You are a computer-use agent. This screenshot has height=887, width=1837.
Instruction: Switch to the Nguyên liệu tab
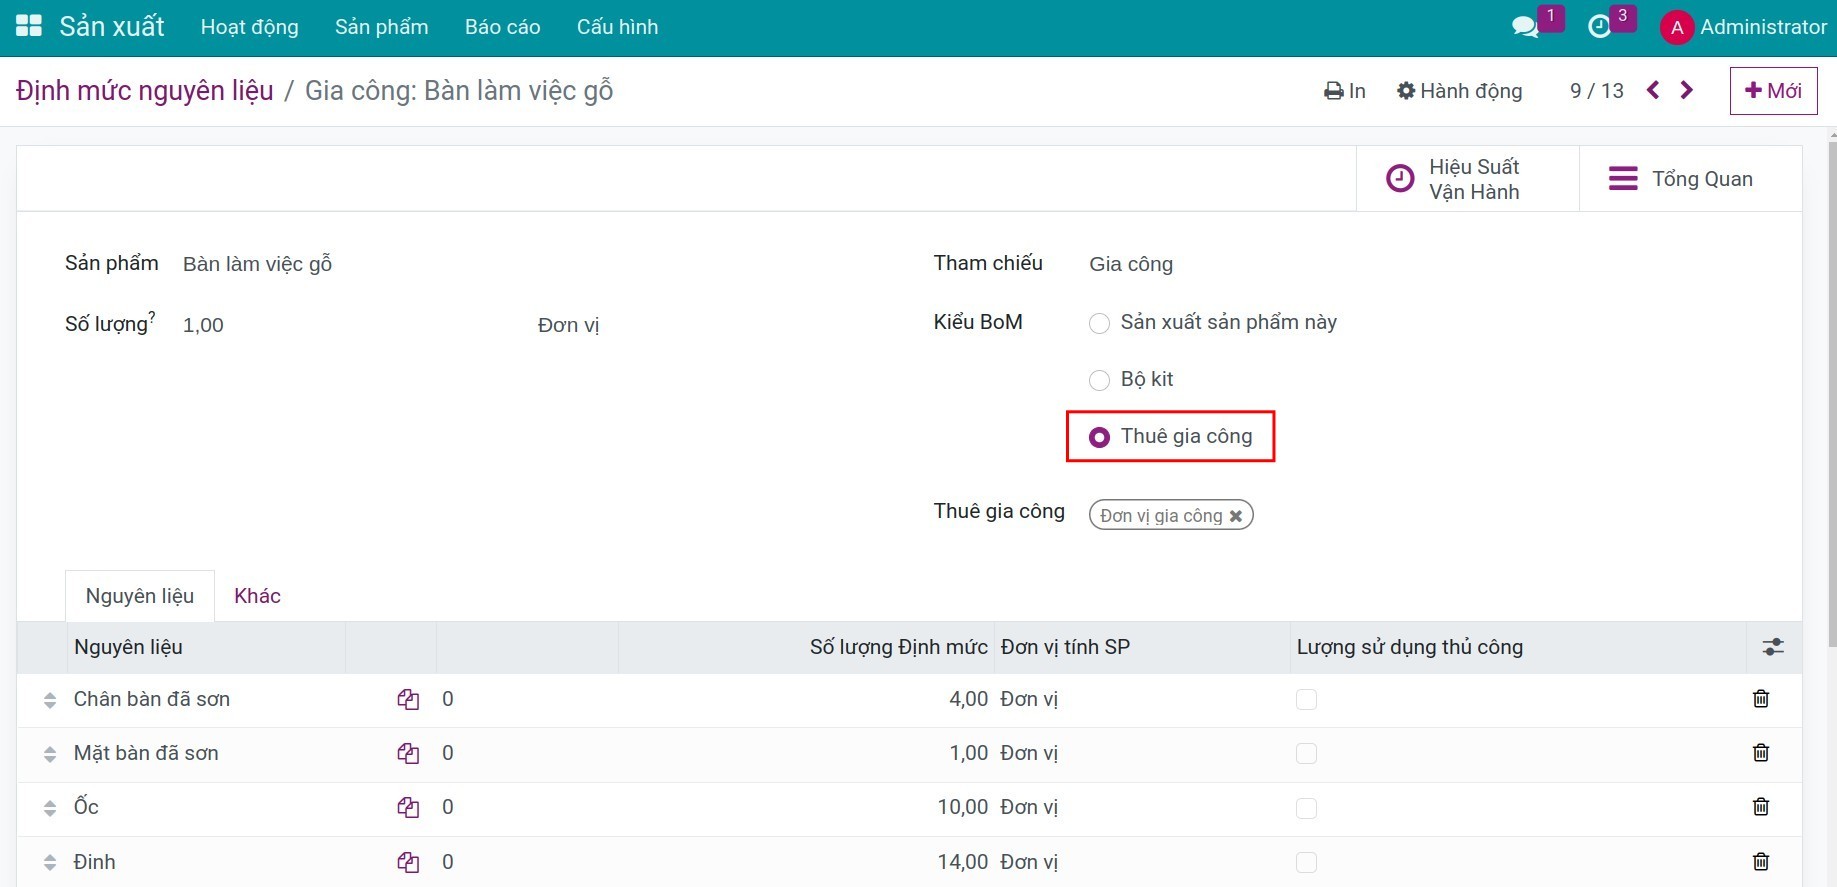140,596
